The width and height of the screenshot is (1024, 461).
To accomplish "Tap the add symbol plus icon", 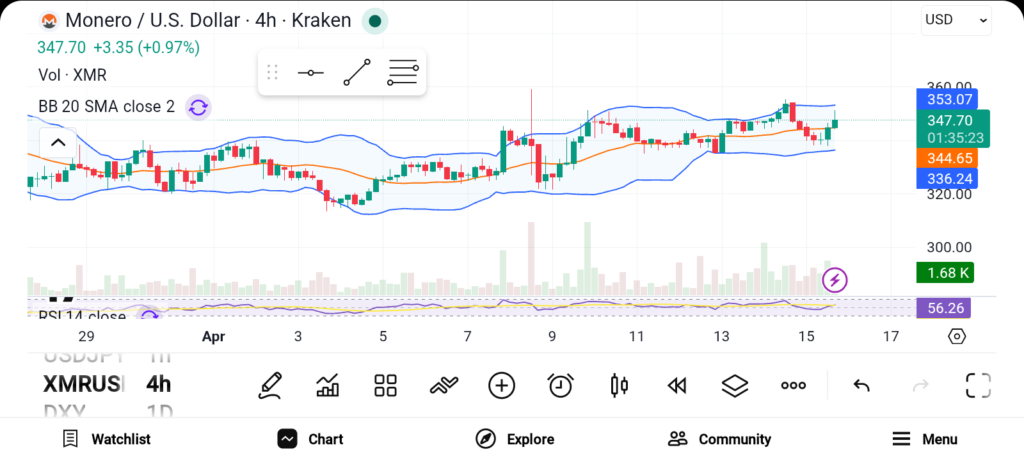I will click(x=501, y=385).
